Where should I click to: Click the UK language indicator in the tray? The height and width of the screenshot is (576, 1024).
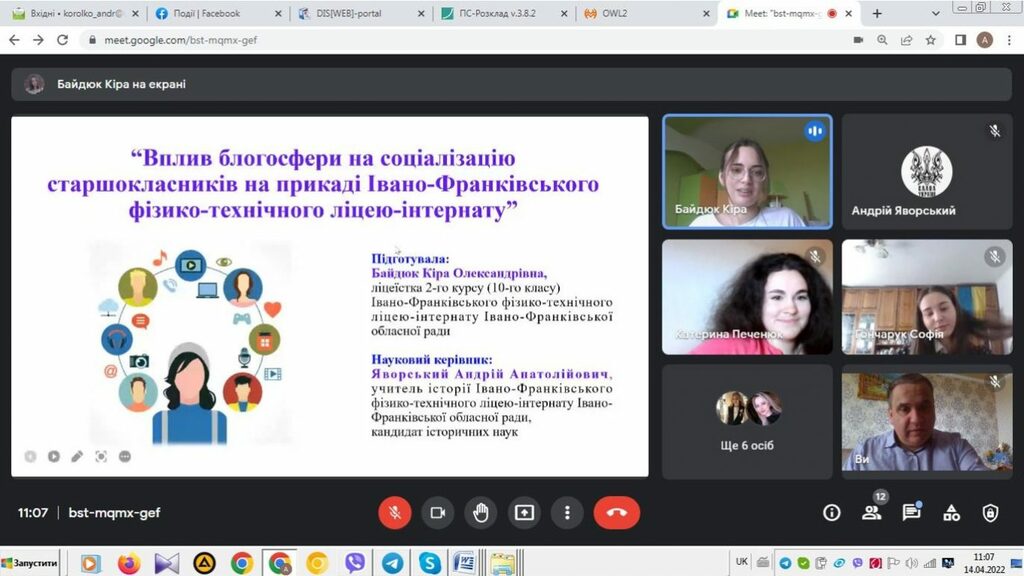(x=742, y=562)
